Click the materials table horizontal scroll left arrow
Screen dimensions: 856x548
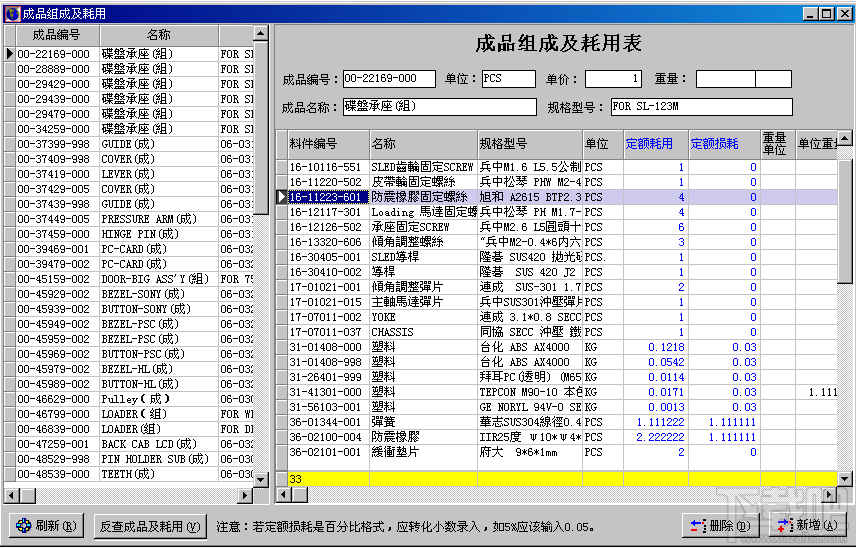point(282,495)
